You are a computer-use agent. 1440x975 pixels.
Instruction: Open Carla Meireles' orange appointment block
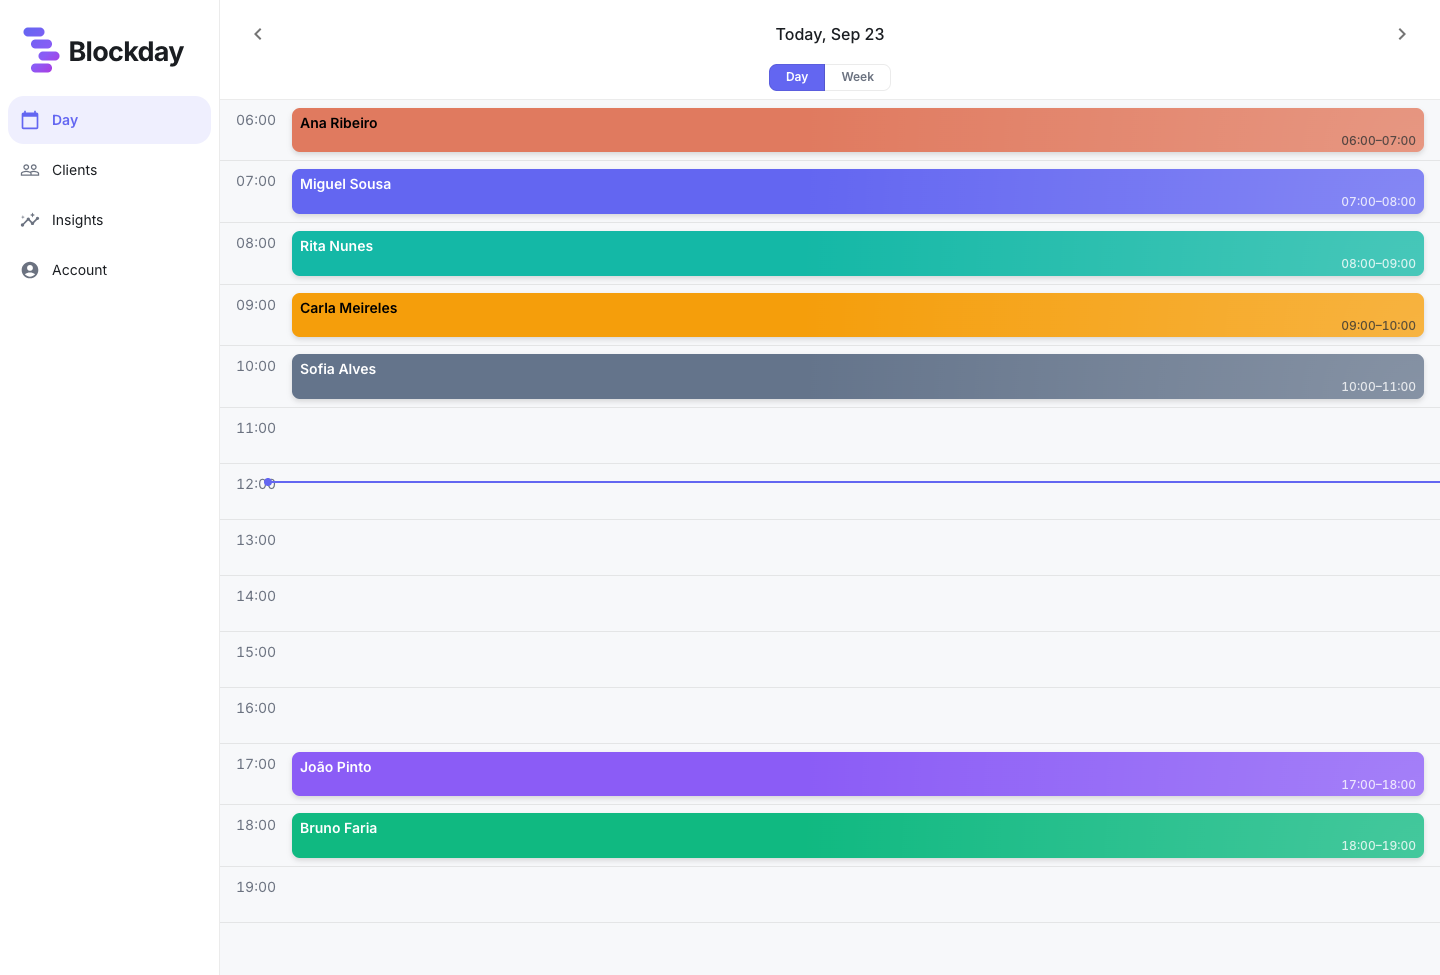[858, 315]
